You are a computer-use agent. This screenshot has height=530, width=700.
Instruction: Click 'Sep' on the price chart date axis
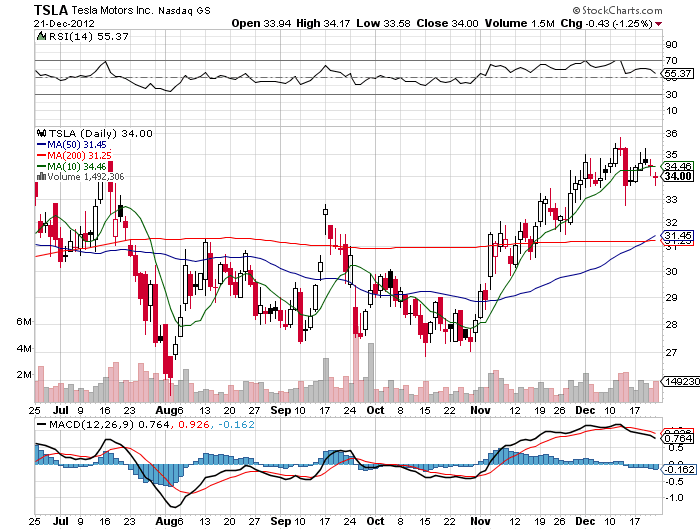tap(281, 410)
